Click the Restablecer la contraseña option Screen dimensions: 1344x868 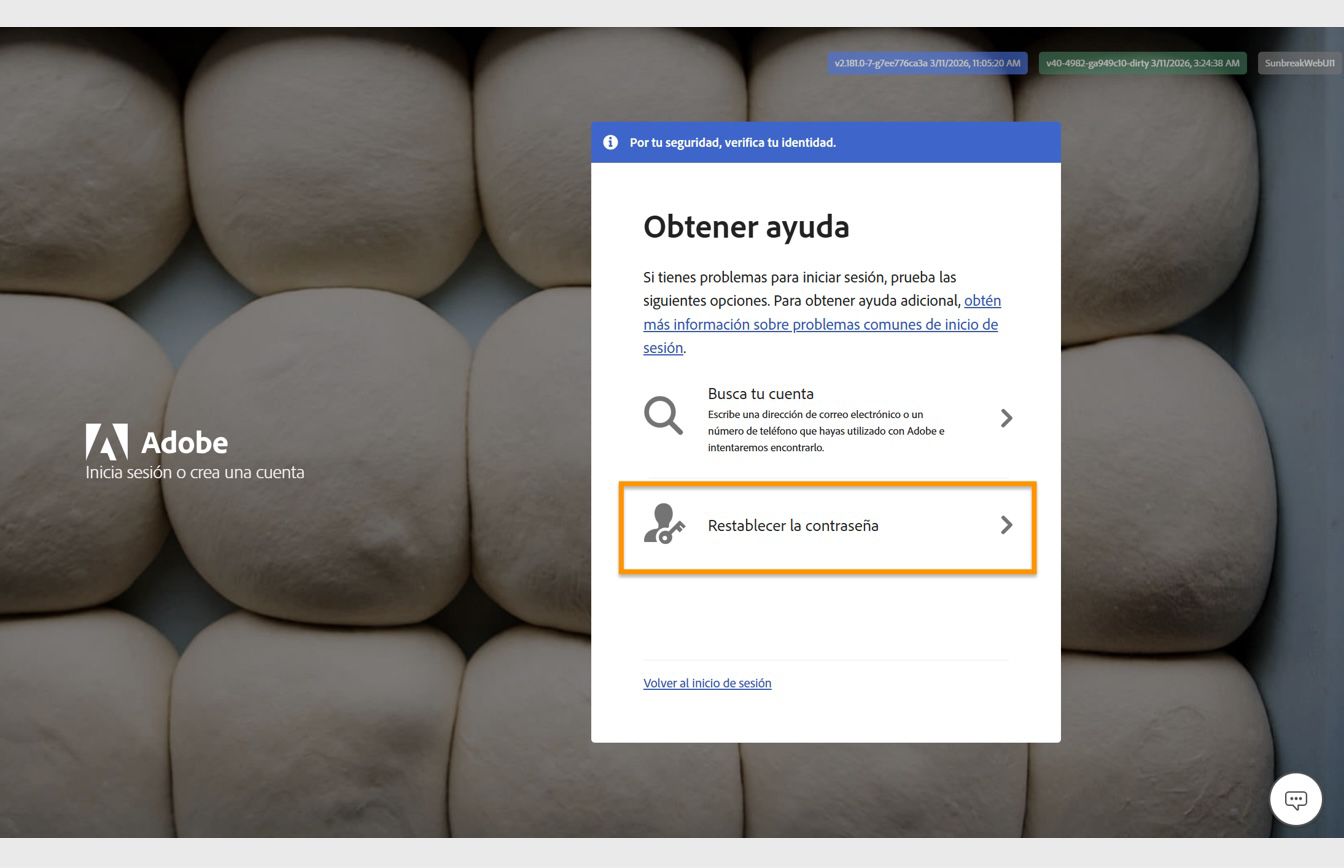coord(793,525)
